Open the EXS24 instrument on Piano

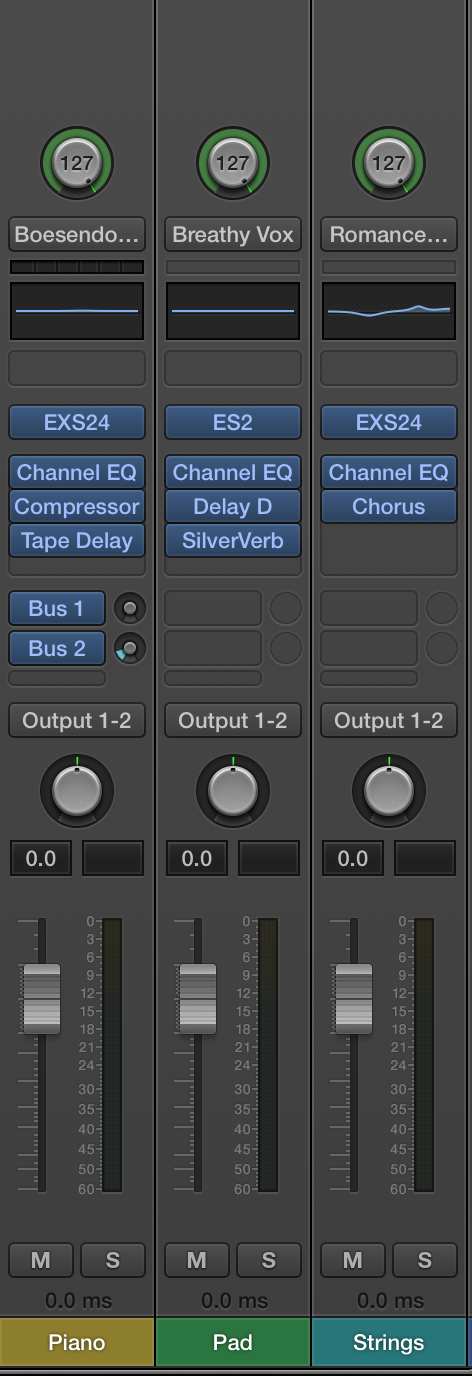point(77,422)
